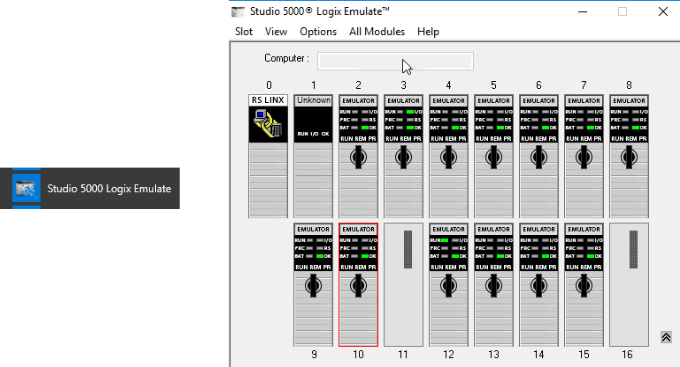Toggle the key switch on slot 8

(x=629, y=157)
